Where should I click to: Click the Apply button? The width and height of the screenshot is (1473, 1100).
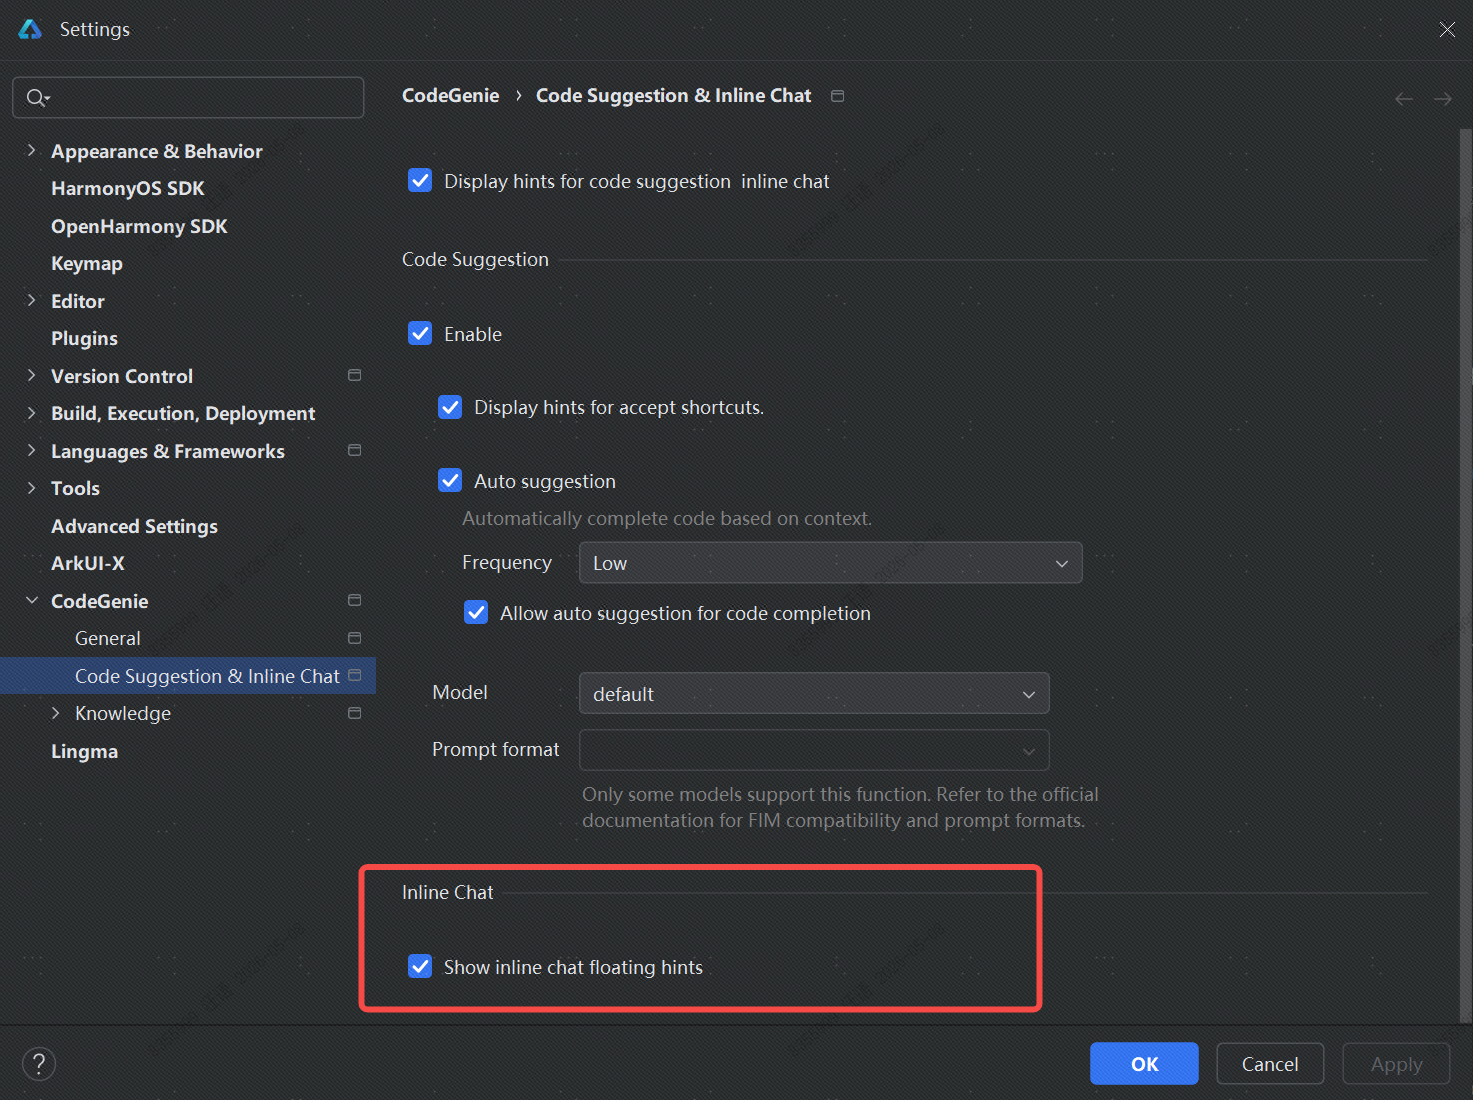pyautogui.click(x=1396, y=1064)
